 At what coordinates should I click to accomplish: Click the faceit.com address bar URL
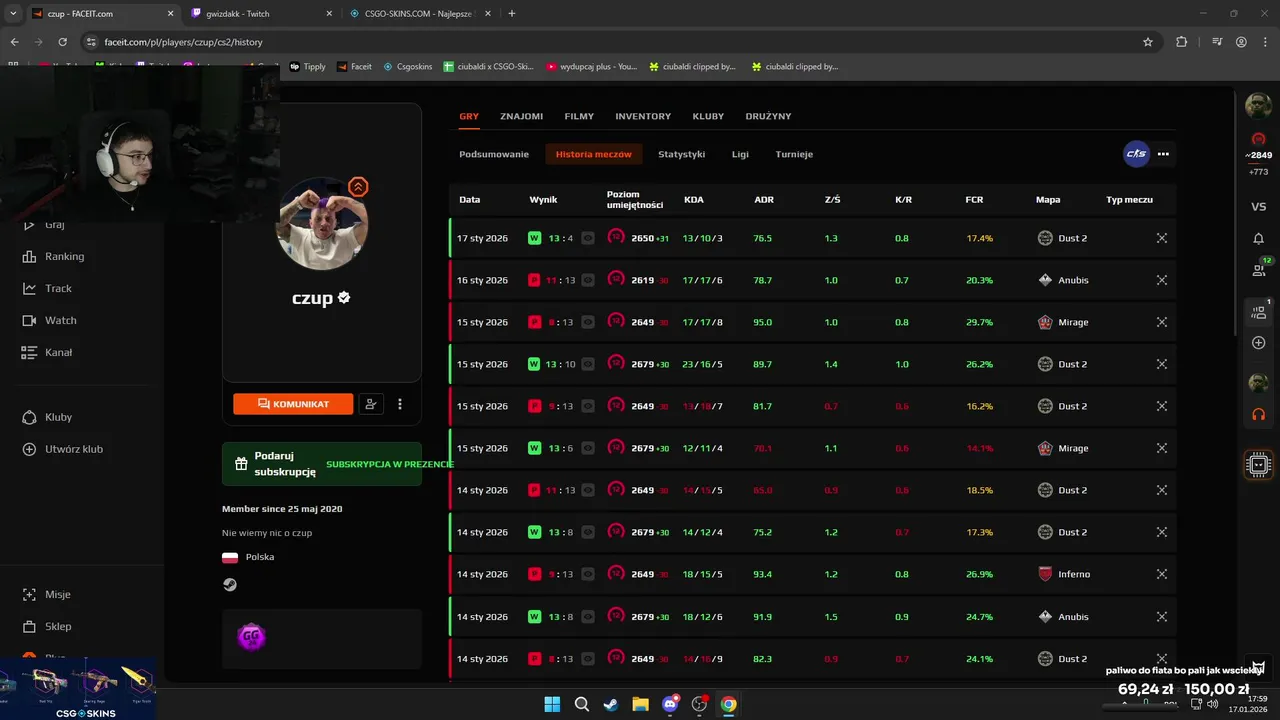183,42
